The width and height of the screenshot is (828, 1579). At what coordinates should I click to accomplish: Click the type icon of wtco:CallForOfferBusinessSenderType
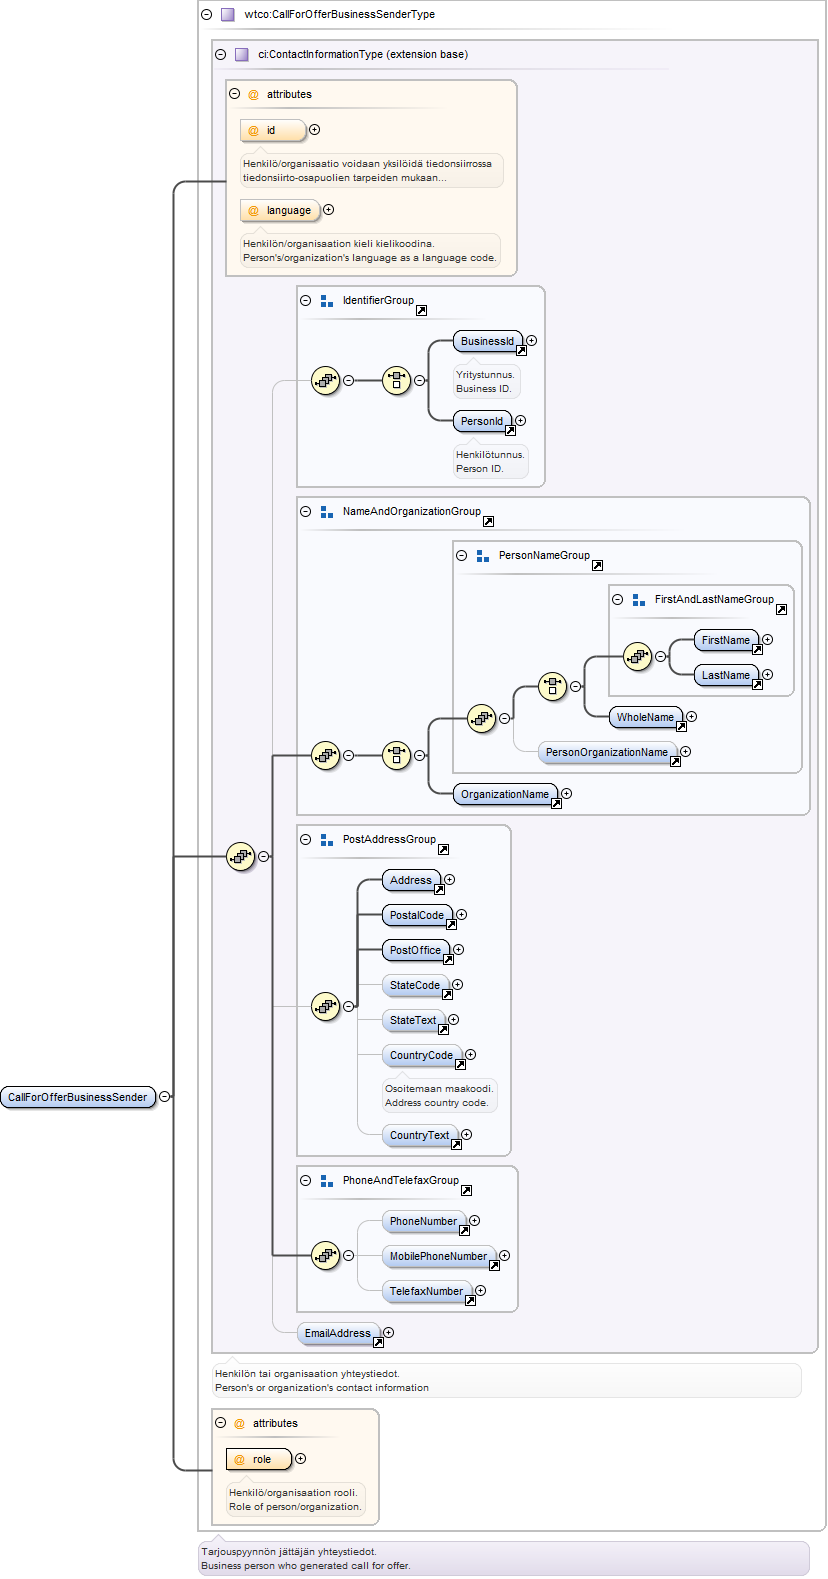pos(228,15)
